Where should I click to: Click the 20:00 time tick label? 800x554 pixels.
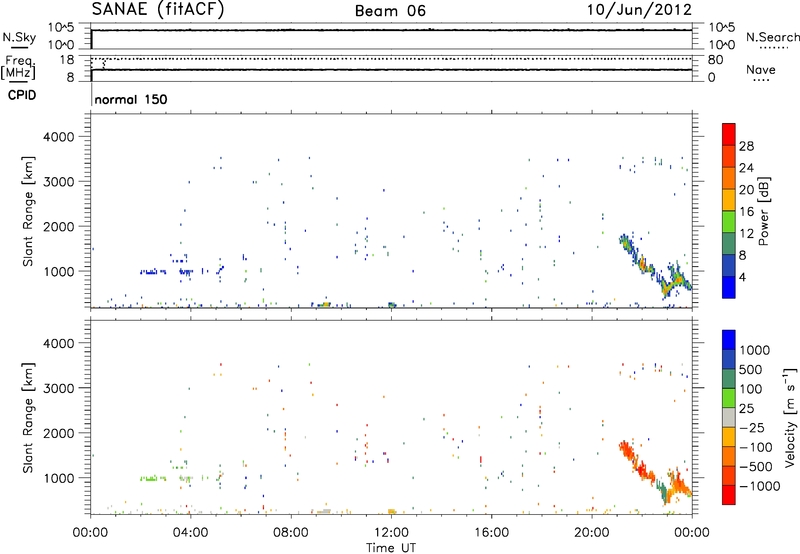(x=591, y=533)
